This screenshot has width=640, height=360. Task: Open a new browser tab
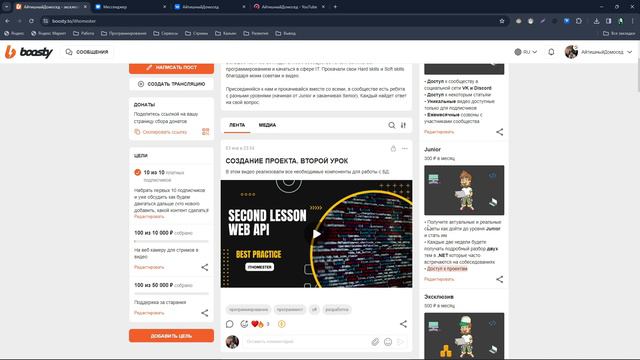pos(336,7)
